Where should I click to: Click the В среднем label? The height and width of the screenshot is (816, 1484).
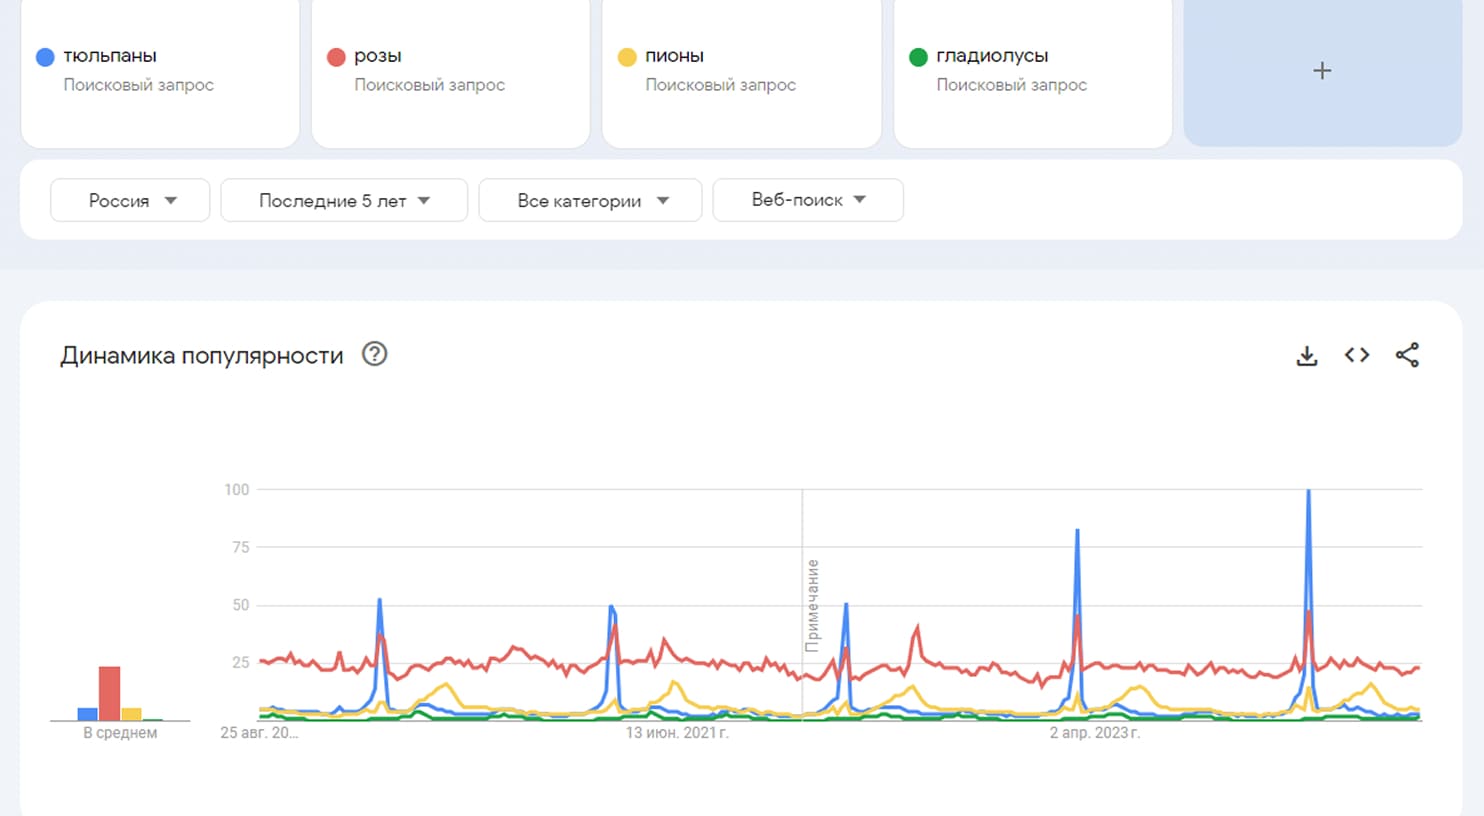120,733
